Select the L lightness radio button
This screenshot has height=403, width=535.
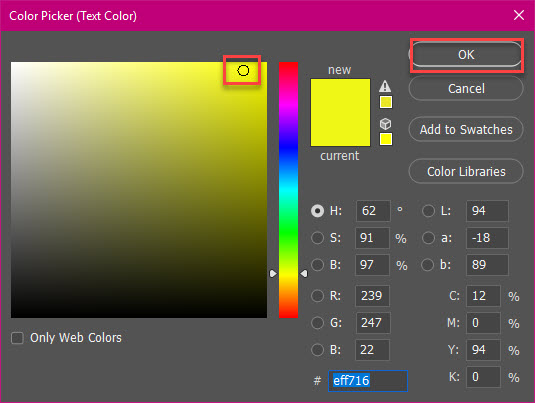point(428,211)
